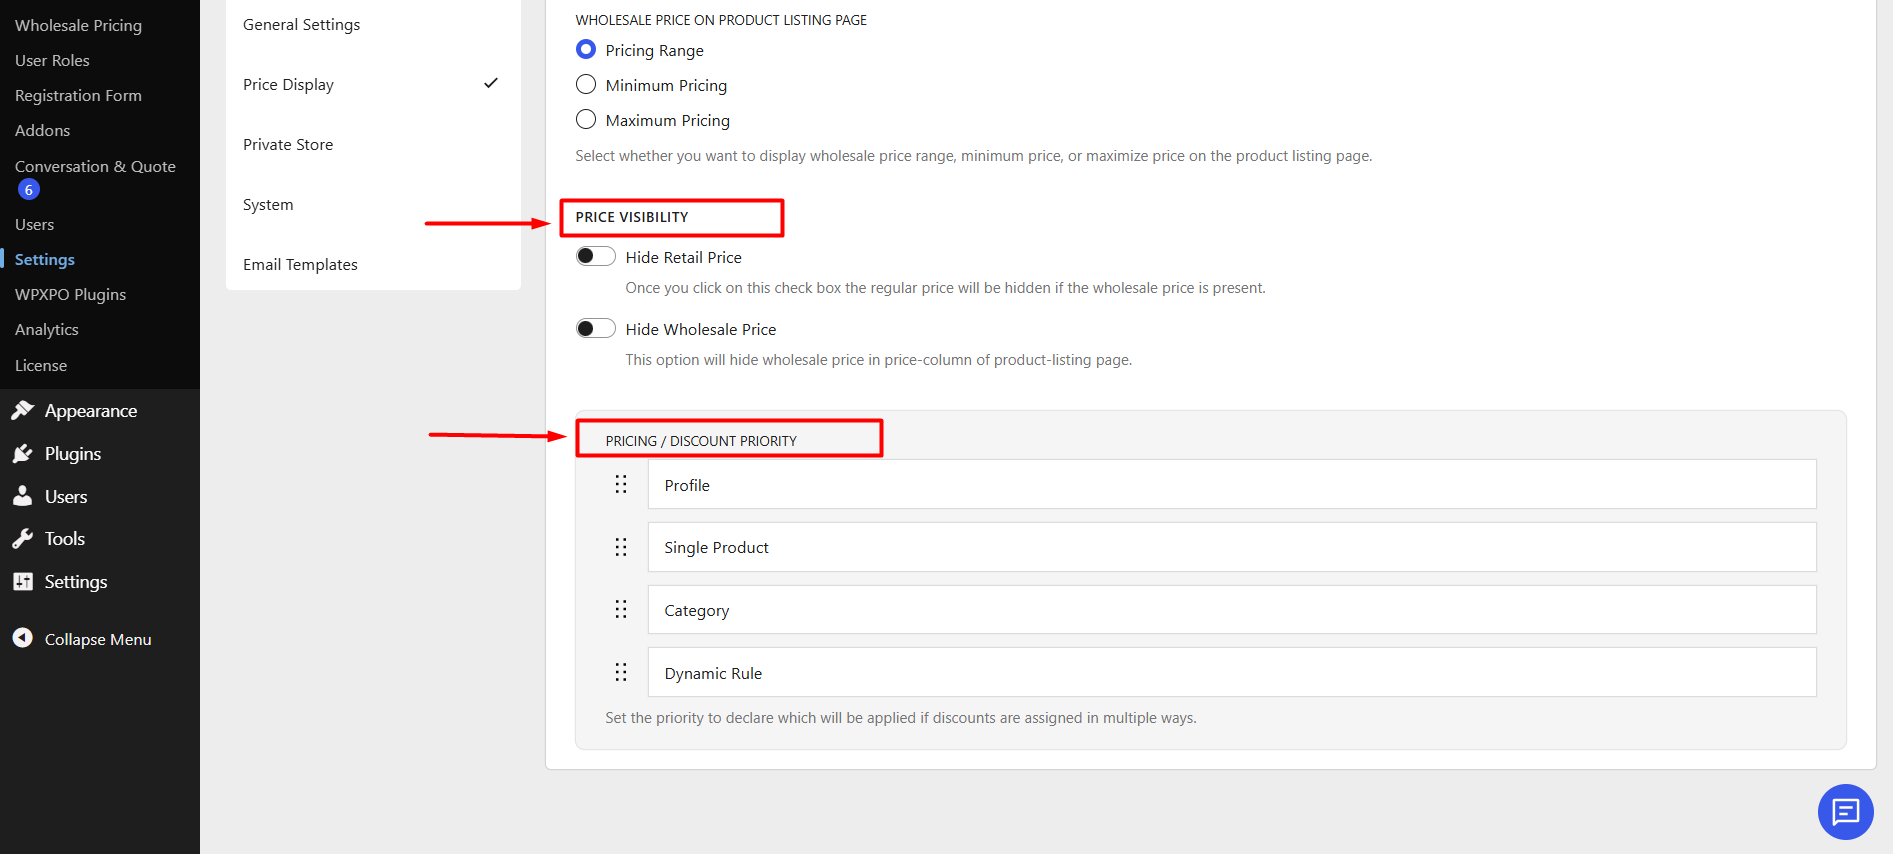Grab the drag handle beside Category
The width and height of the screenshot is (1893, 854).
click(x=621, y=609)
